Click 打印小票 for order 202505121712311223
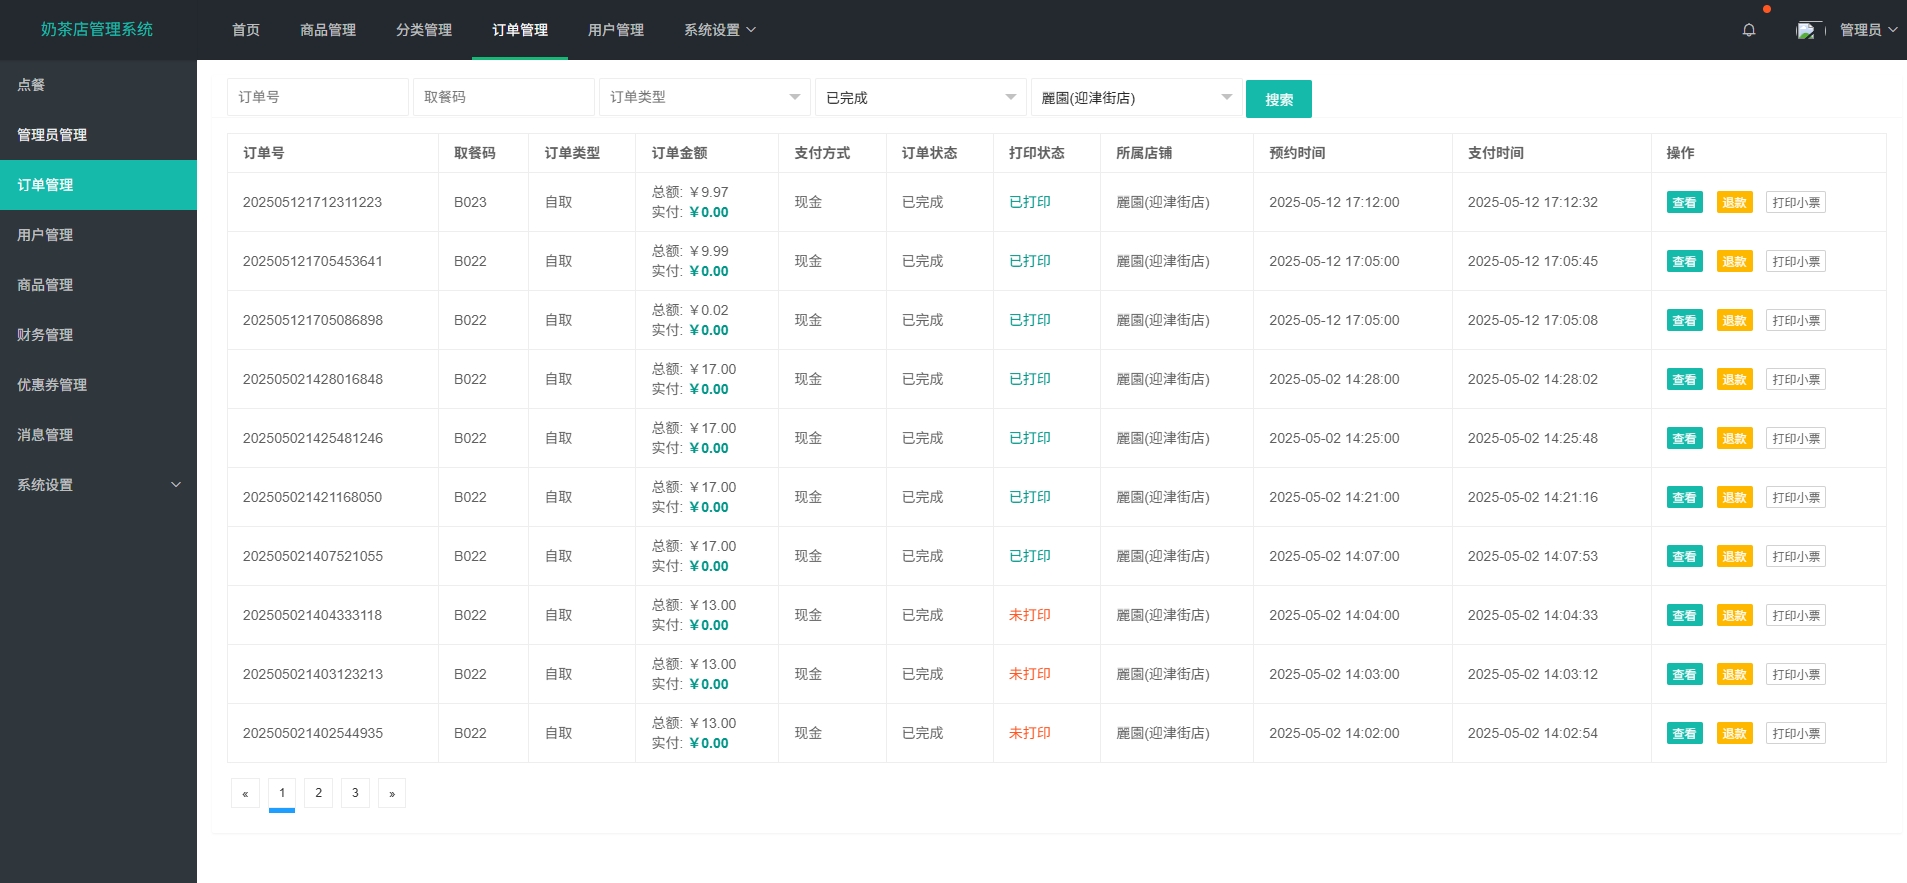Viewport: 1907px width, 883px height. (1796, 203)
